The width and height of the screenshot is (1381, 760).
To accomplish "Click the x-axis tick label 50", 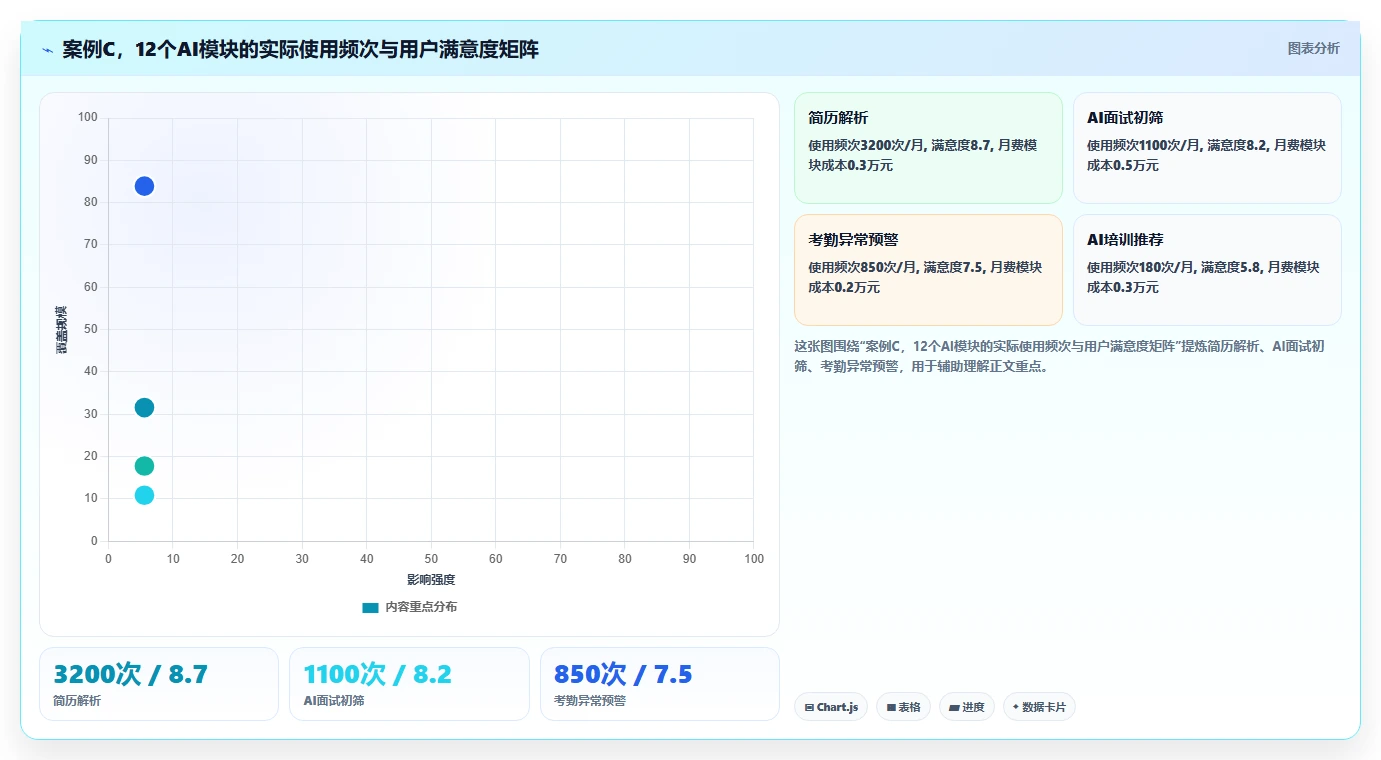I will pyautogui.click(x=431, y=559).
